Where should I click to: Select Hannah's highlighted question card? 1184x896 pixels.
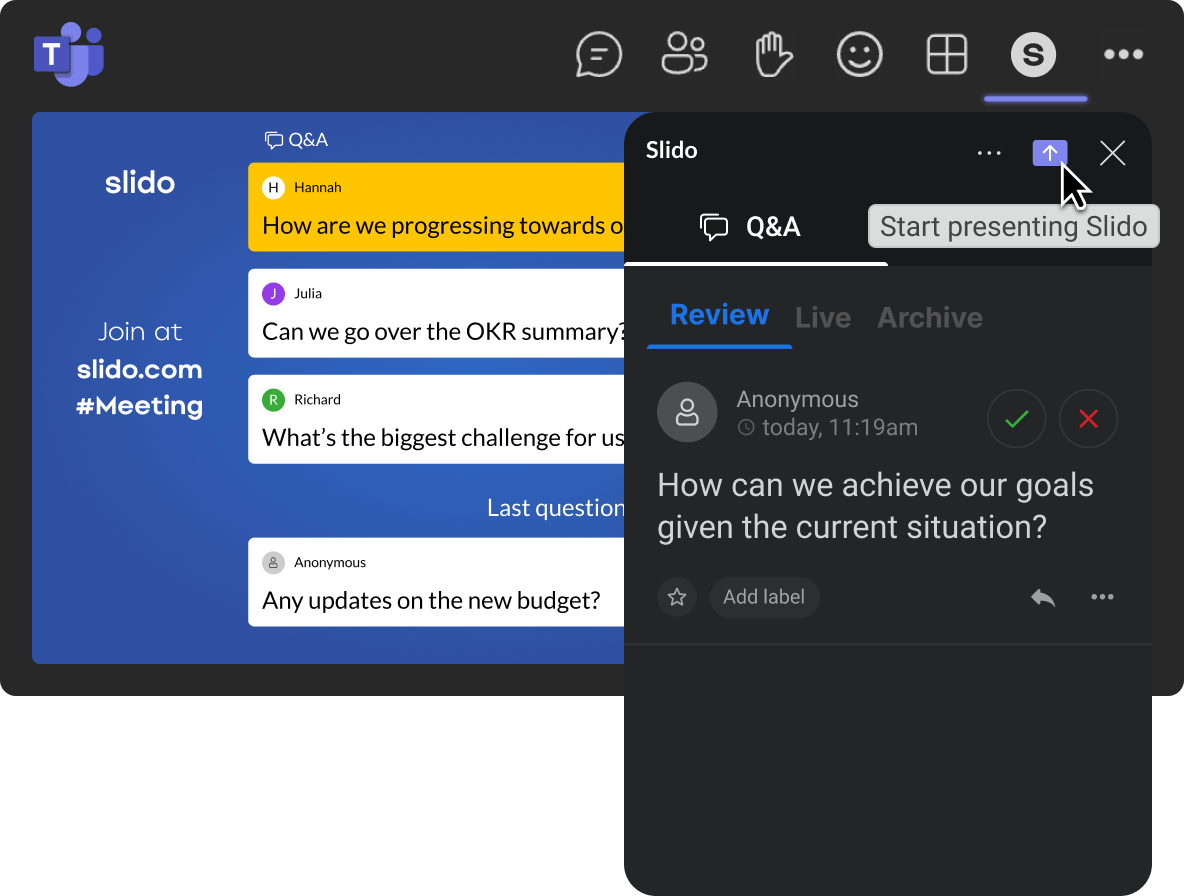pos(436,207)
